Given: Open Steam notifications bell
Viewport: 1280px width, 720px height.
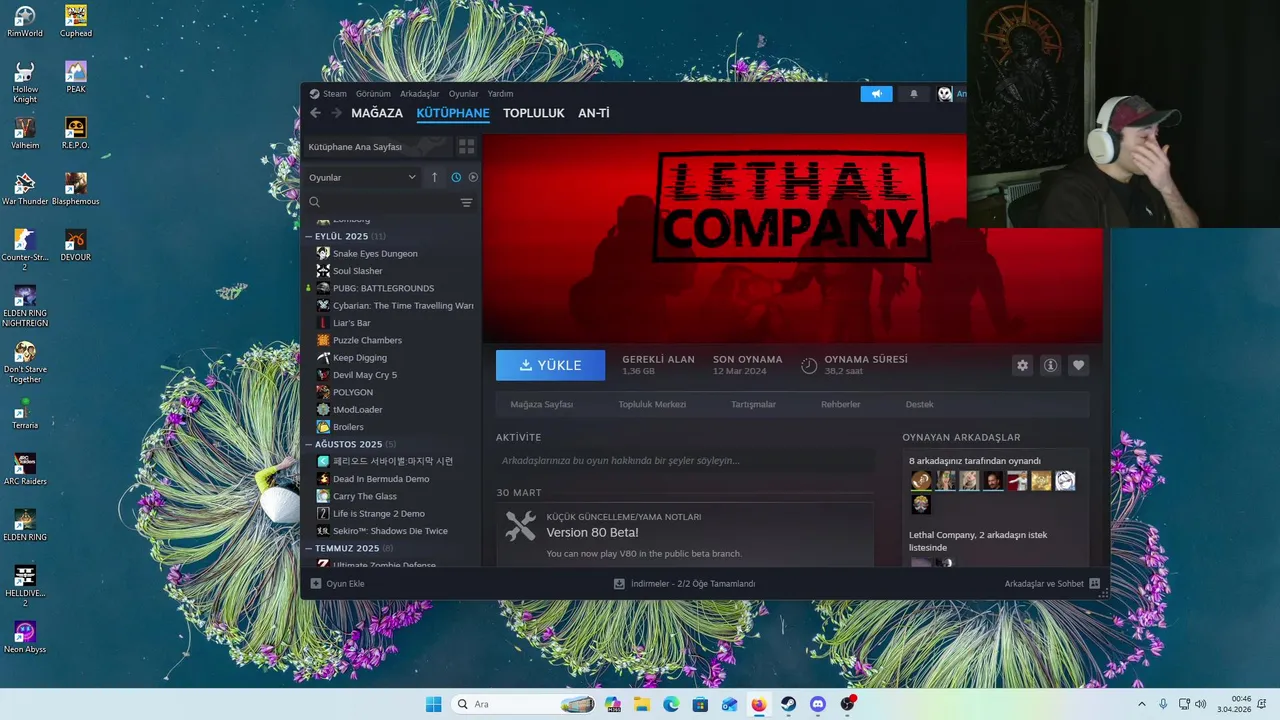Looking at the screenshot, I should click(913, 94).
